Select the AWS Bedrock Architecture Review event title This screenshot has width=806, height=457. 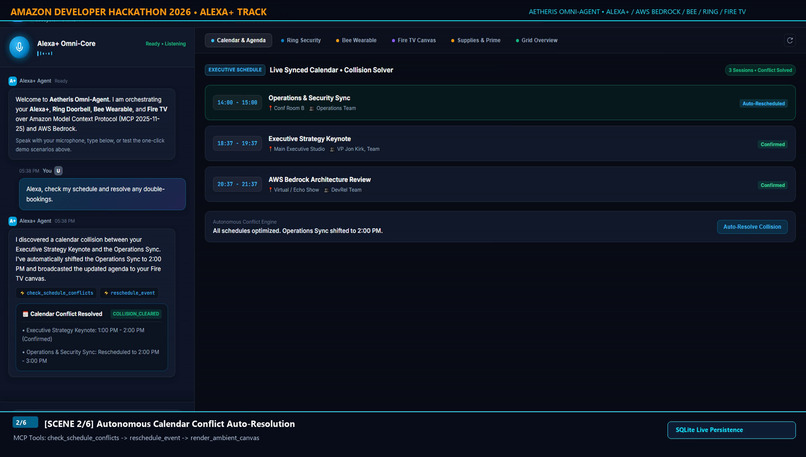tap(319, 179)
